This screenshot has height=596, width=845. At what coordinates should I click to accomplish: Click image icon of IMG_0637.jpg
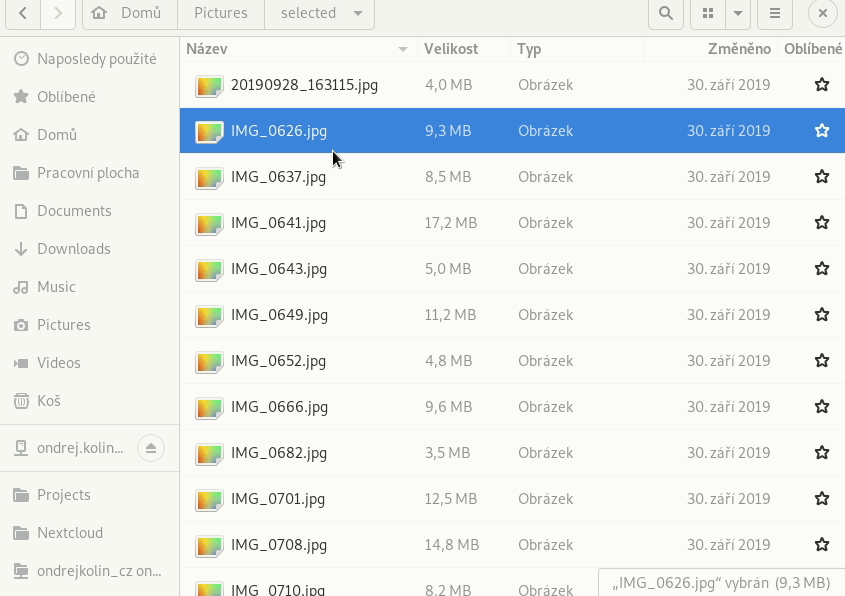(x=209, y=178)
